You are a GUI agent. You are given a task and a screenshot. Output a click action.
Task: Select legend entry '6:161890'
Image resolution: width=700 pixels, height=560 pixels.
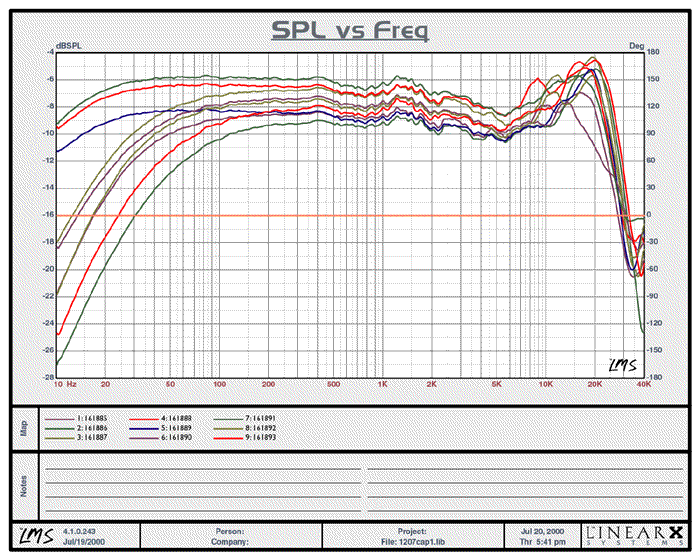177,438
